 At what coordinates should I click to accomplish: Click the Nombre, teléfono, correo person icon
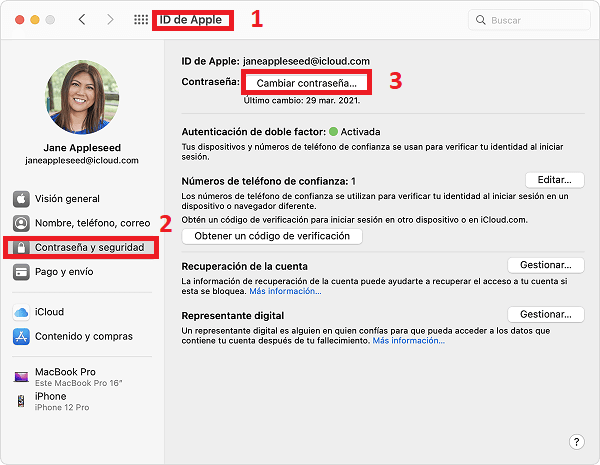pos(21,223)
